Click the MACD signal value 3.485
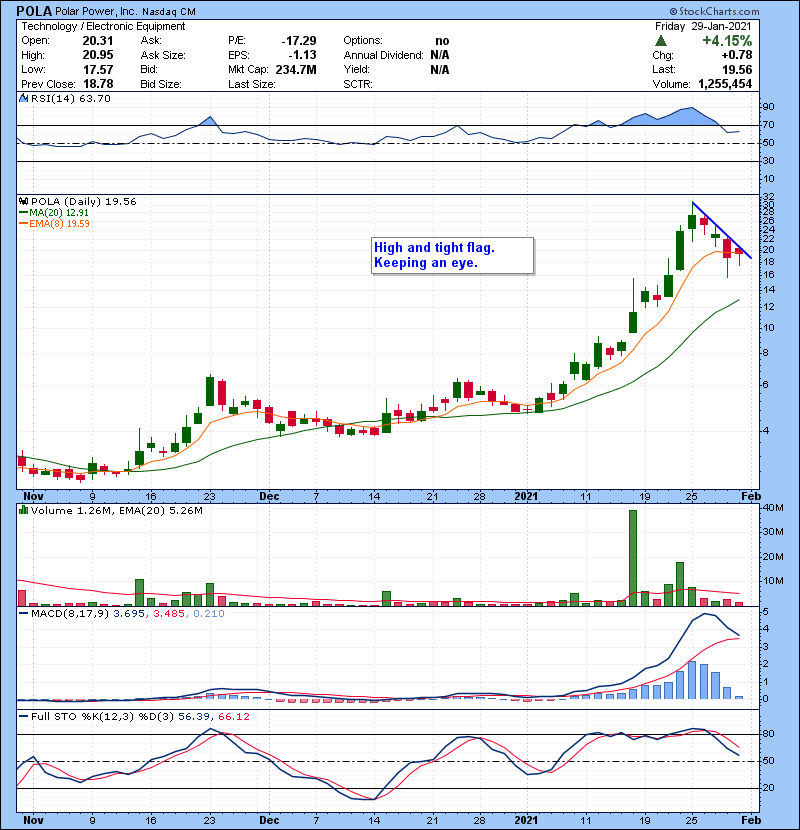The height and width of the screenshot is (830, 800). click(169, 614)
